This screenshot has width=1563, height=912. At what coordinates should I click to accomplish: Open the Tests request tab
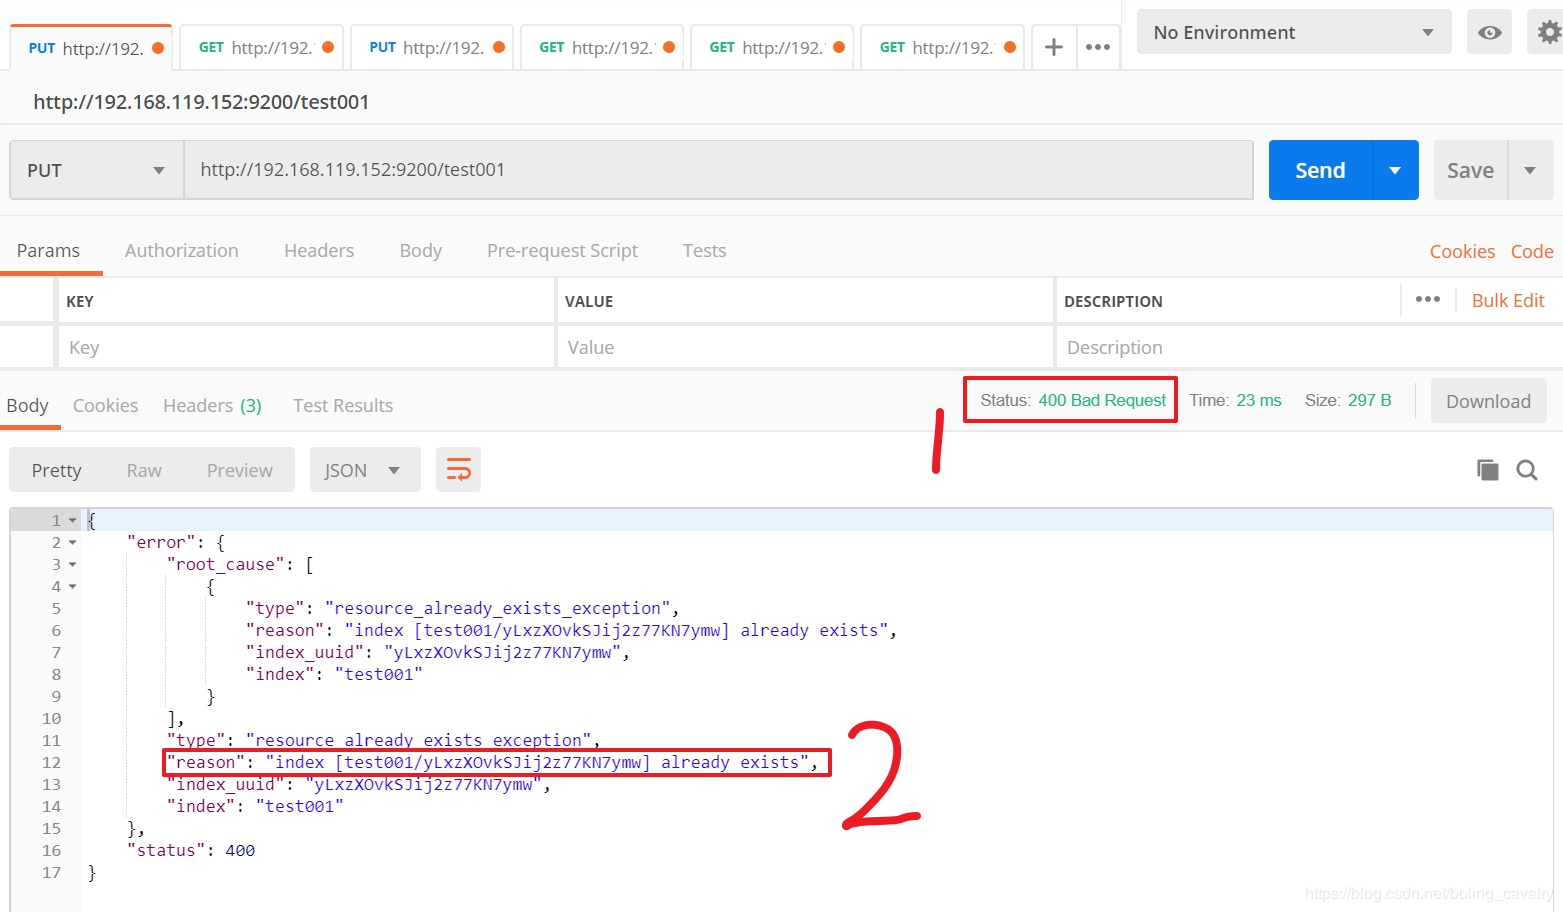[x=704, y=250]
